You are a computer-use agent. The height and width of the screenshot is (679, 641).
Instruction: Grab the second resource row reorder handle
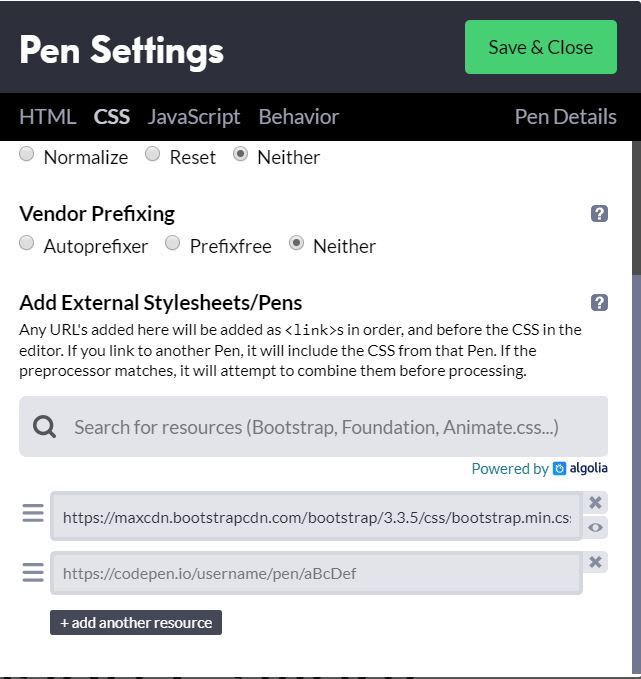pyautogui.click(x=33, y=572)
